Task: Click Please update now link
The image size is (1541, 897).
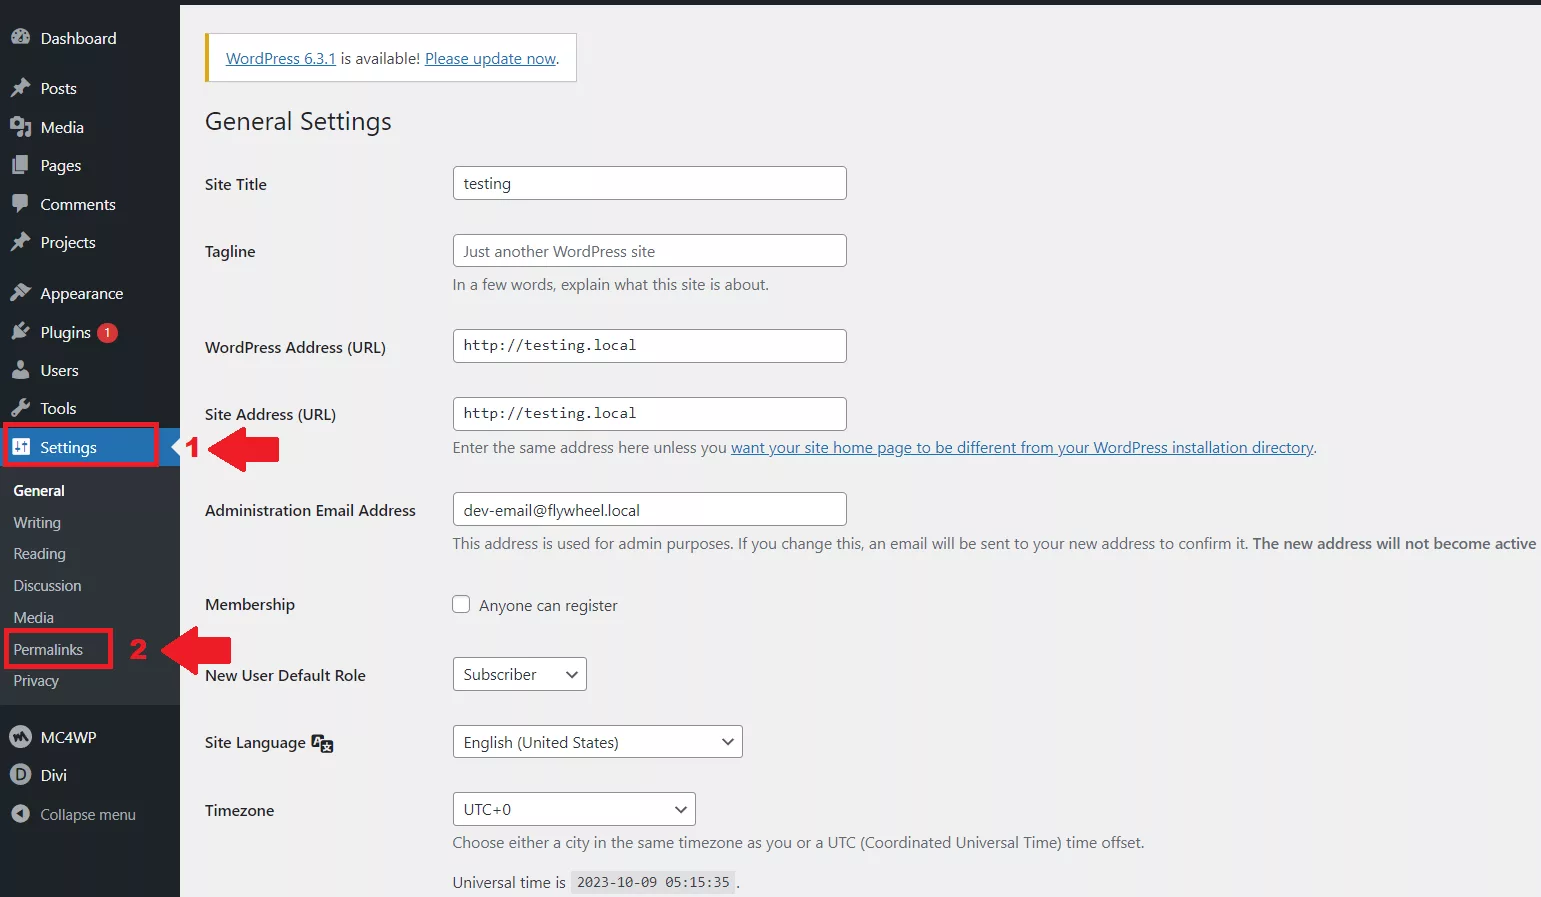Action: 491,59
